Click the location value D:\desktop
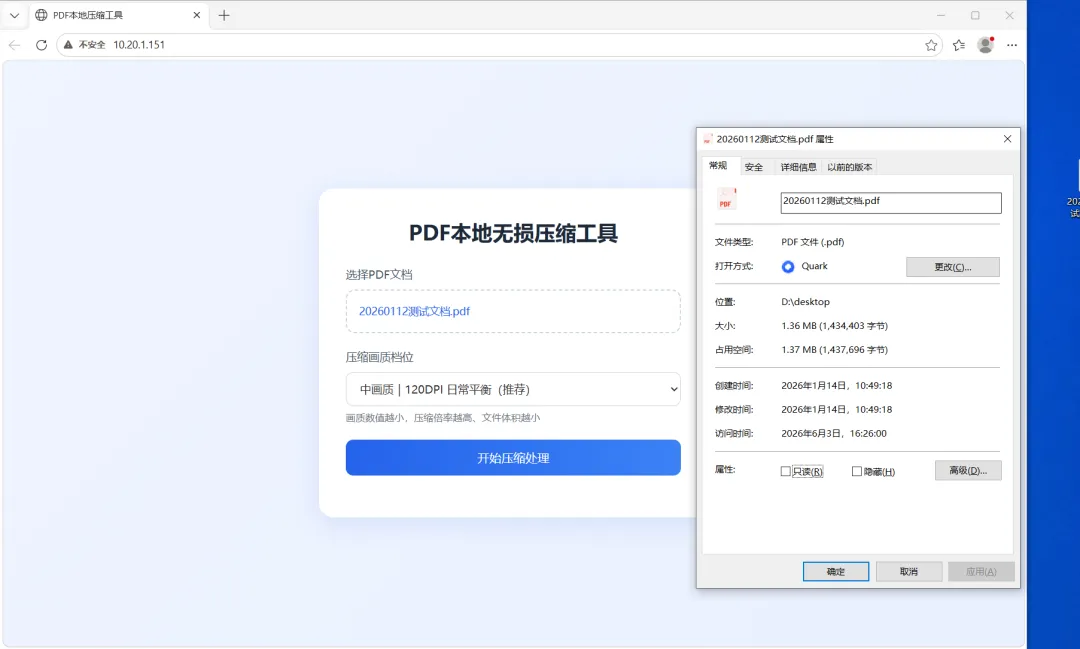 click(x=805, y=302)
